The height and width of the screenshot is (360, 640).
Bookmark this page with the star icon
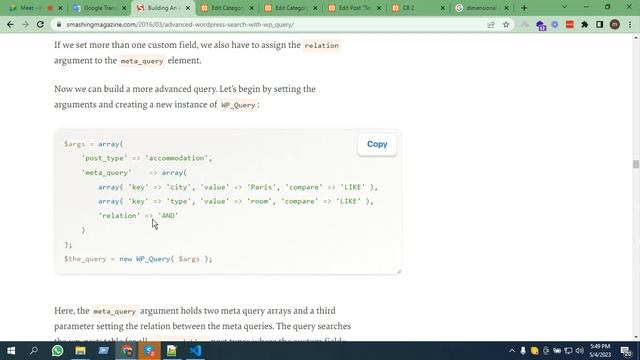pyautogui.click(x=506, y=24)
